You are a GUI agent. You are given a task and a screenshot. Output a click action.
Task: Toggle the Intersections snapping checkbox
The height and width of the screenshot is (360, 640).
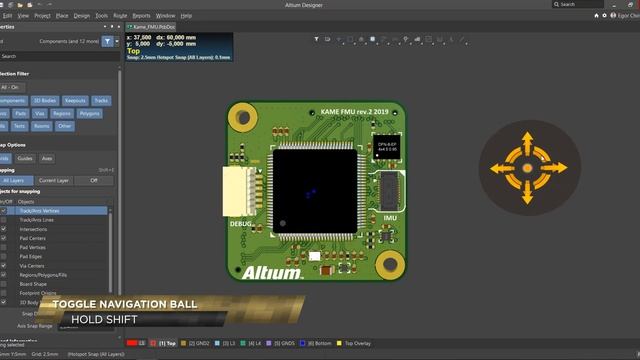pyautogui.click(x=3, y=229)
